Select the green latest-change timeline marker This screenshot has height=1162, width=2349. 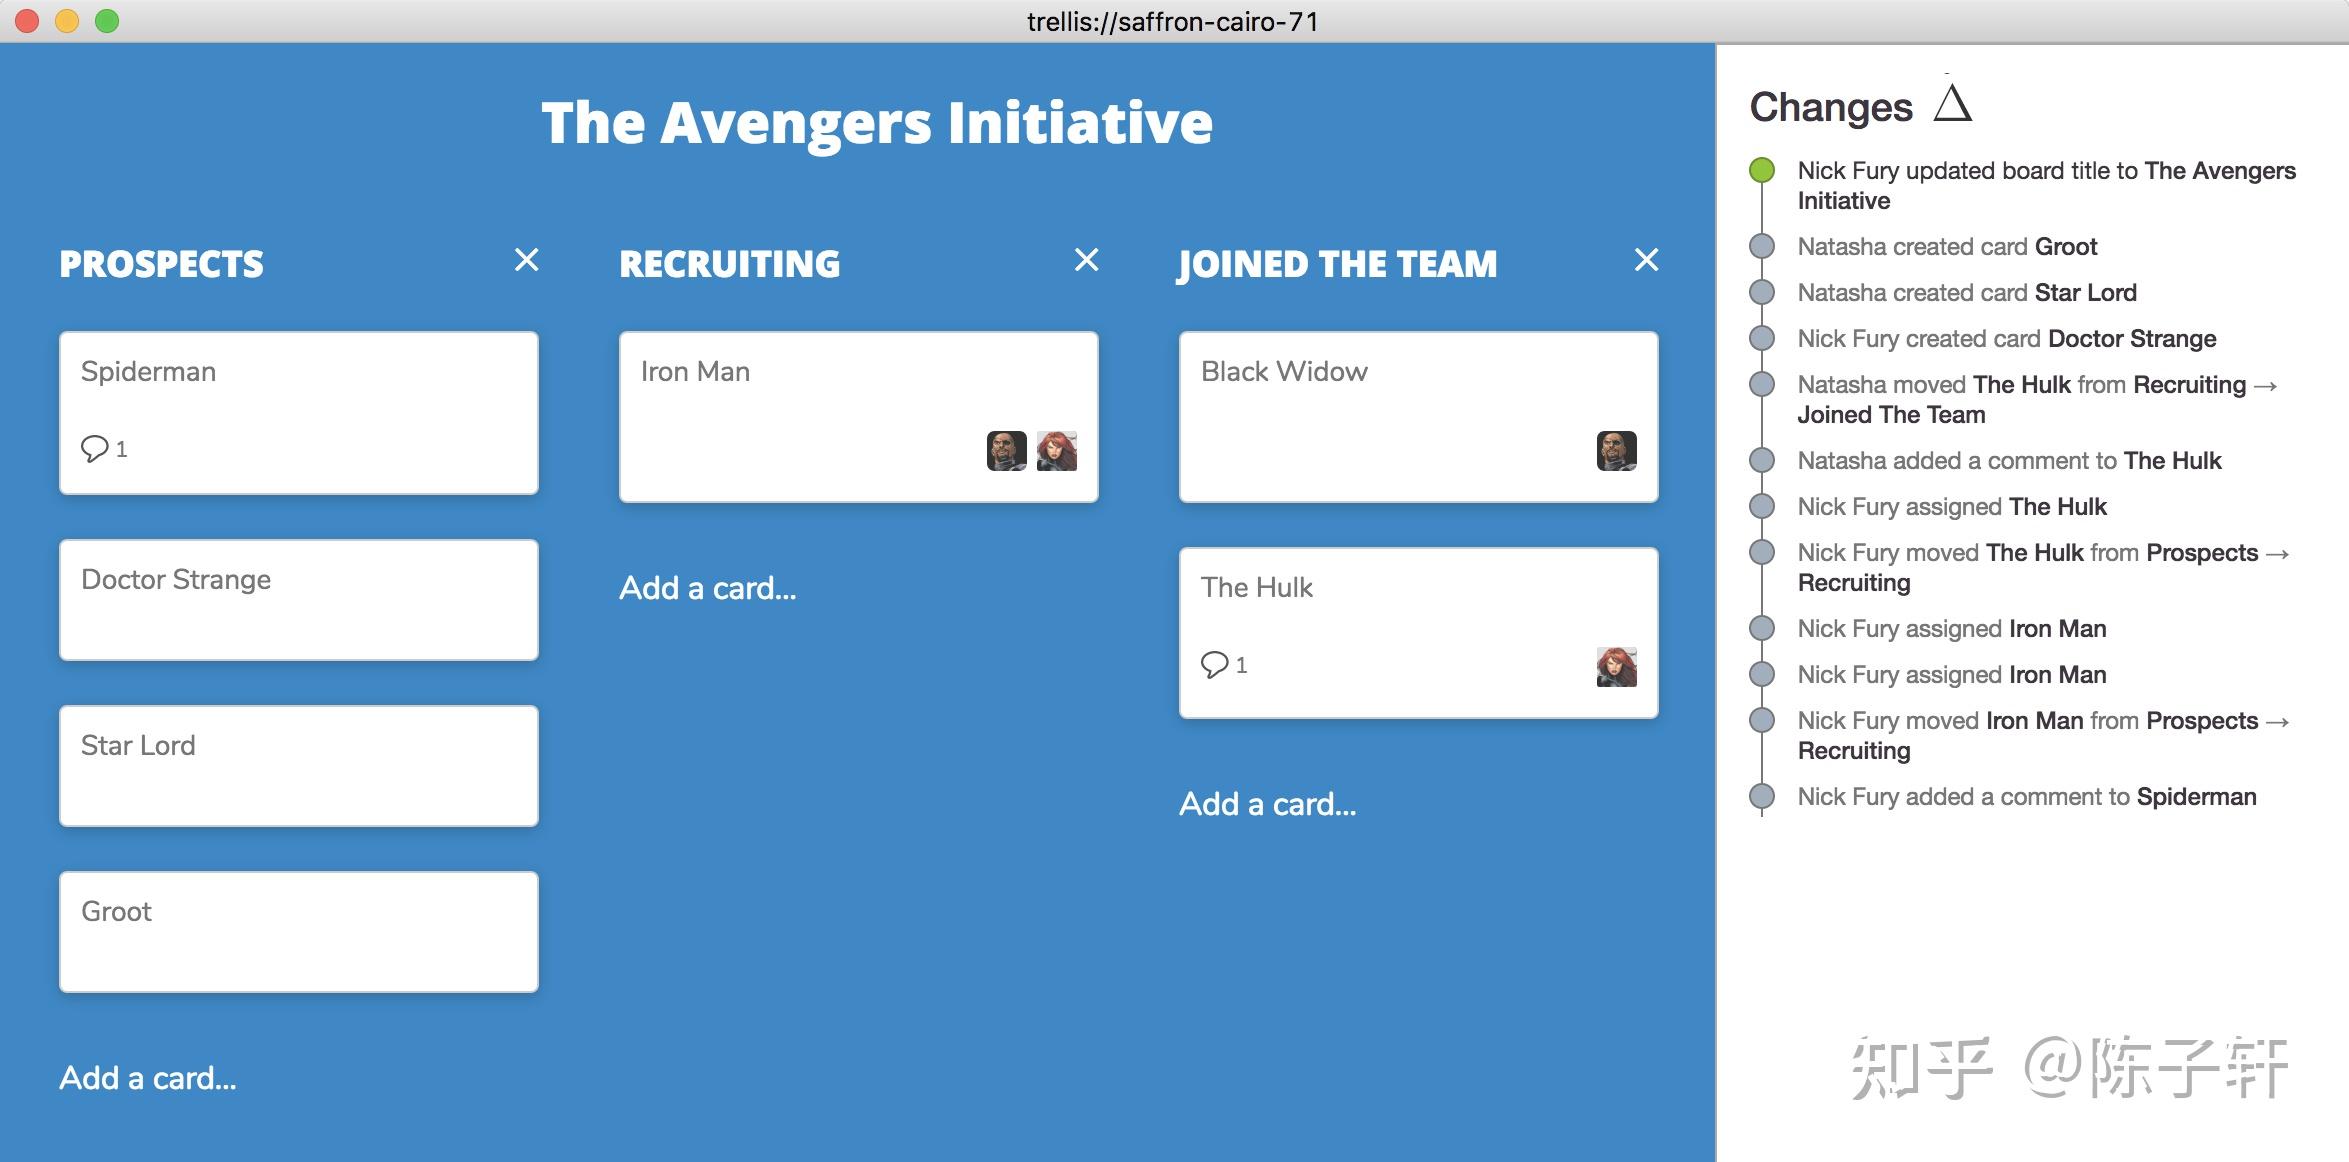(1762, 171)
